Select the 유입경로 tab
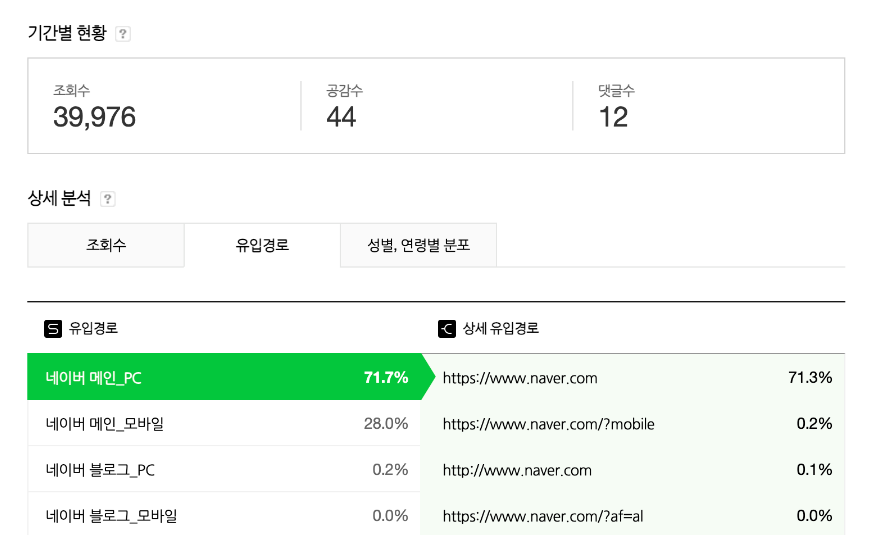 click(262, 245)
